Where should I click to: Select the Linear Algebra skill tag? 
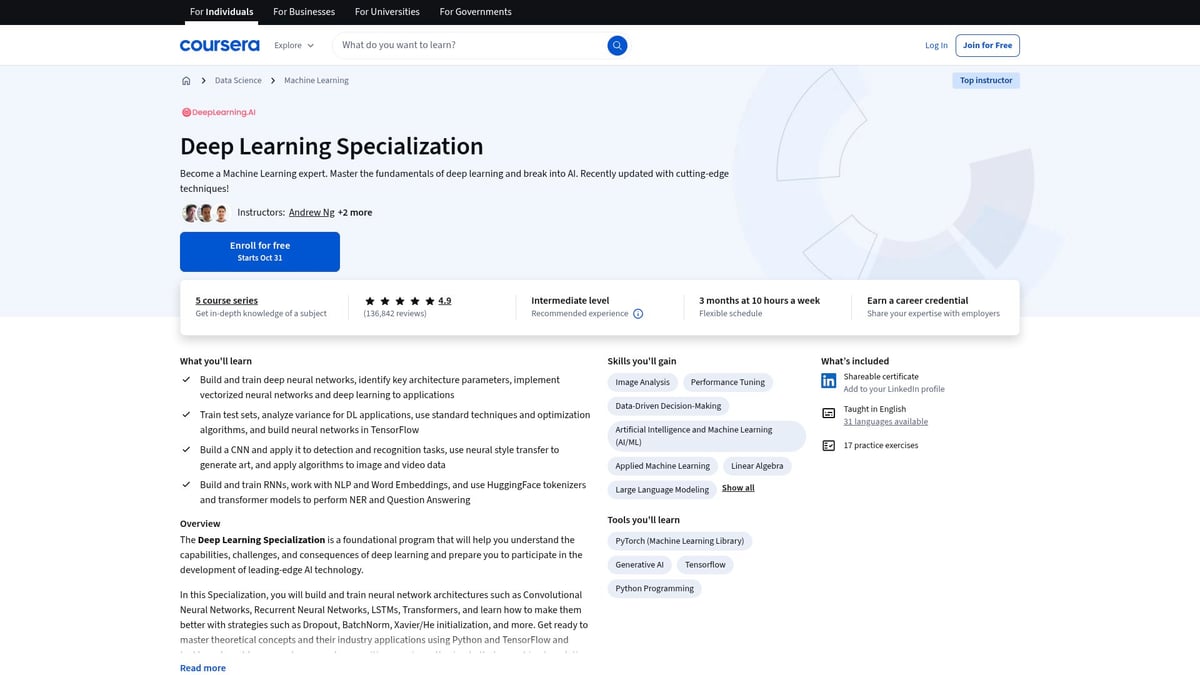point(757,466)
